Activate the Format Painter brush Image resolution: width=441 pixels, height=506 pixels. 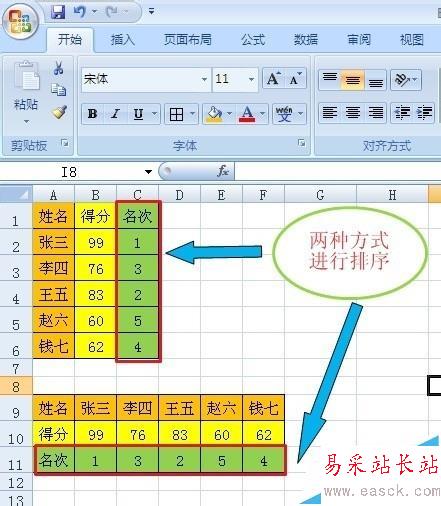pyautogui.click(x=59, y=112)
